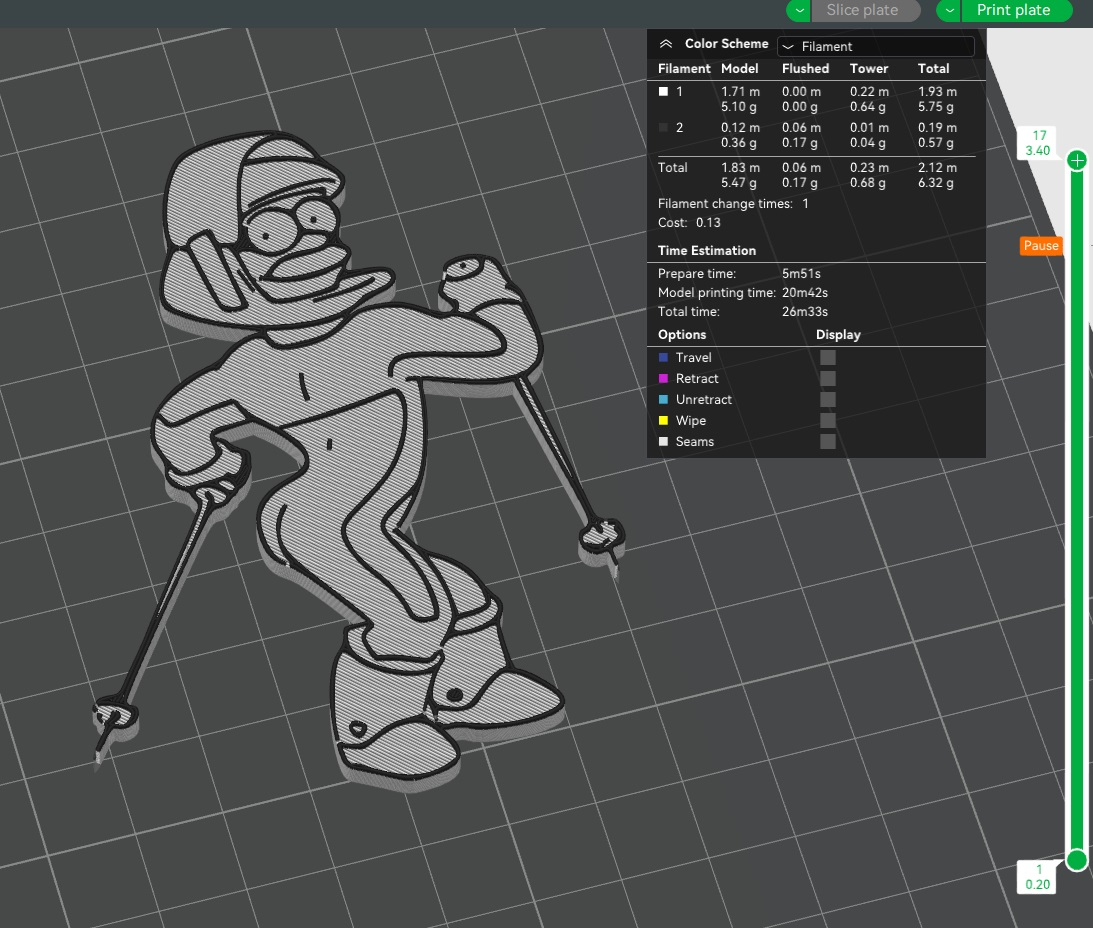The image size is (1093, 928).
Task: Click the blue Travel color swatch
Action: point(664,358)
